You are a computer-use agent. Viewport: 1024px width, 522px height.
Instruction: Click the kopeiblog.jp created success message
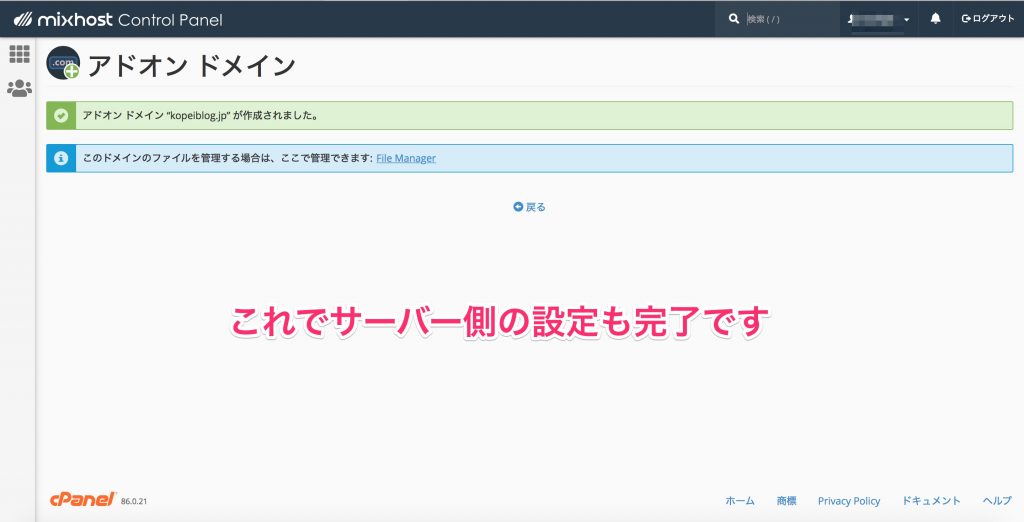pyautogui.click(x=200, y=115)
